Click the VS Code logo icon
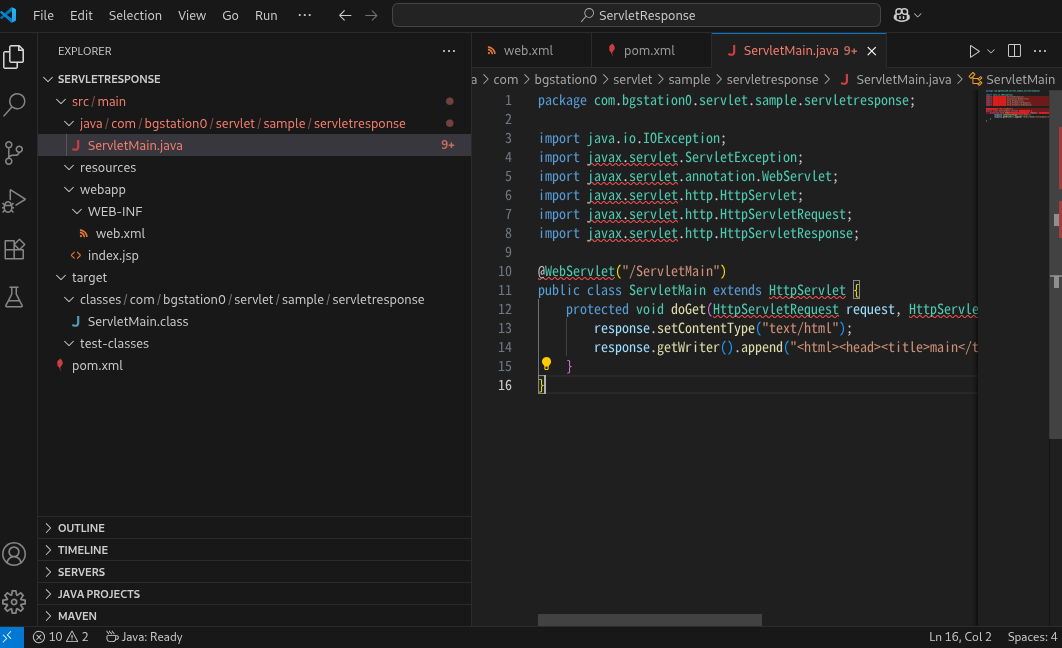This screenshot has height=648, width=1062. (9, 15)
